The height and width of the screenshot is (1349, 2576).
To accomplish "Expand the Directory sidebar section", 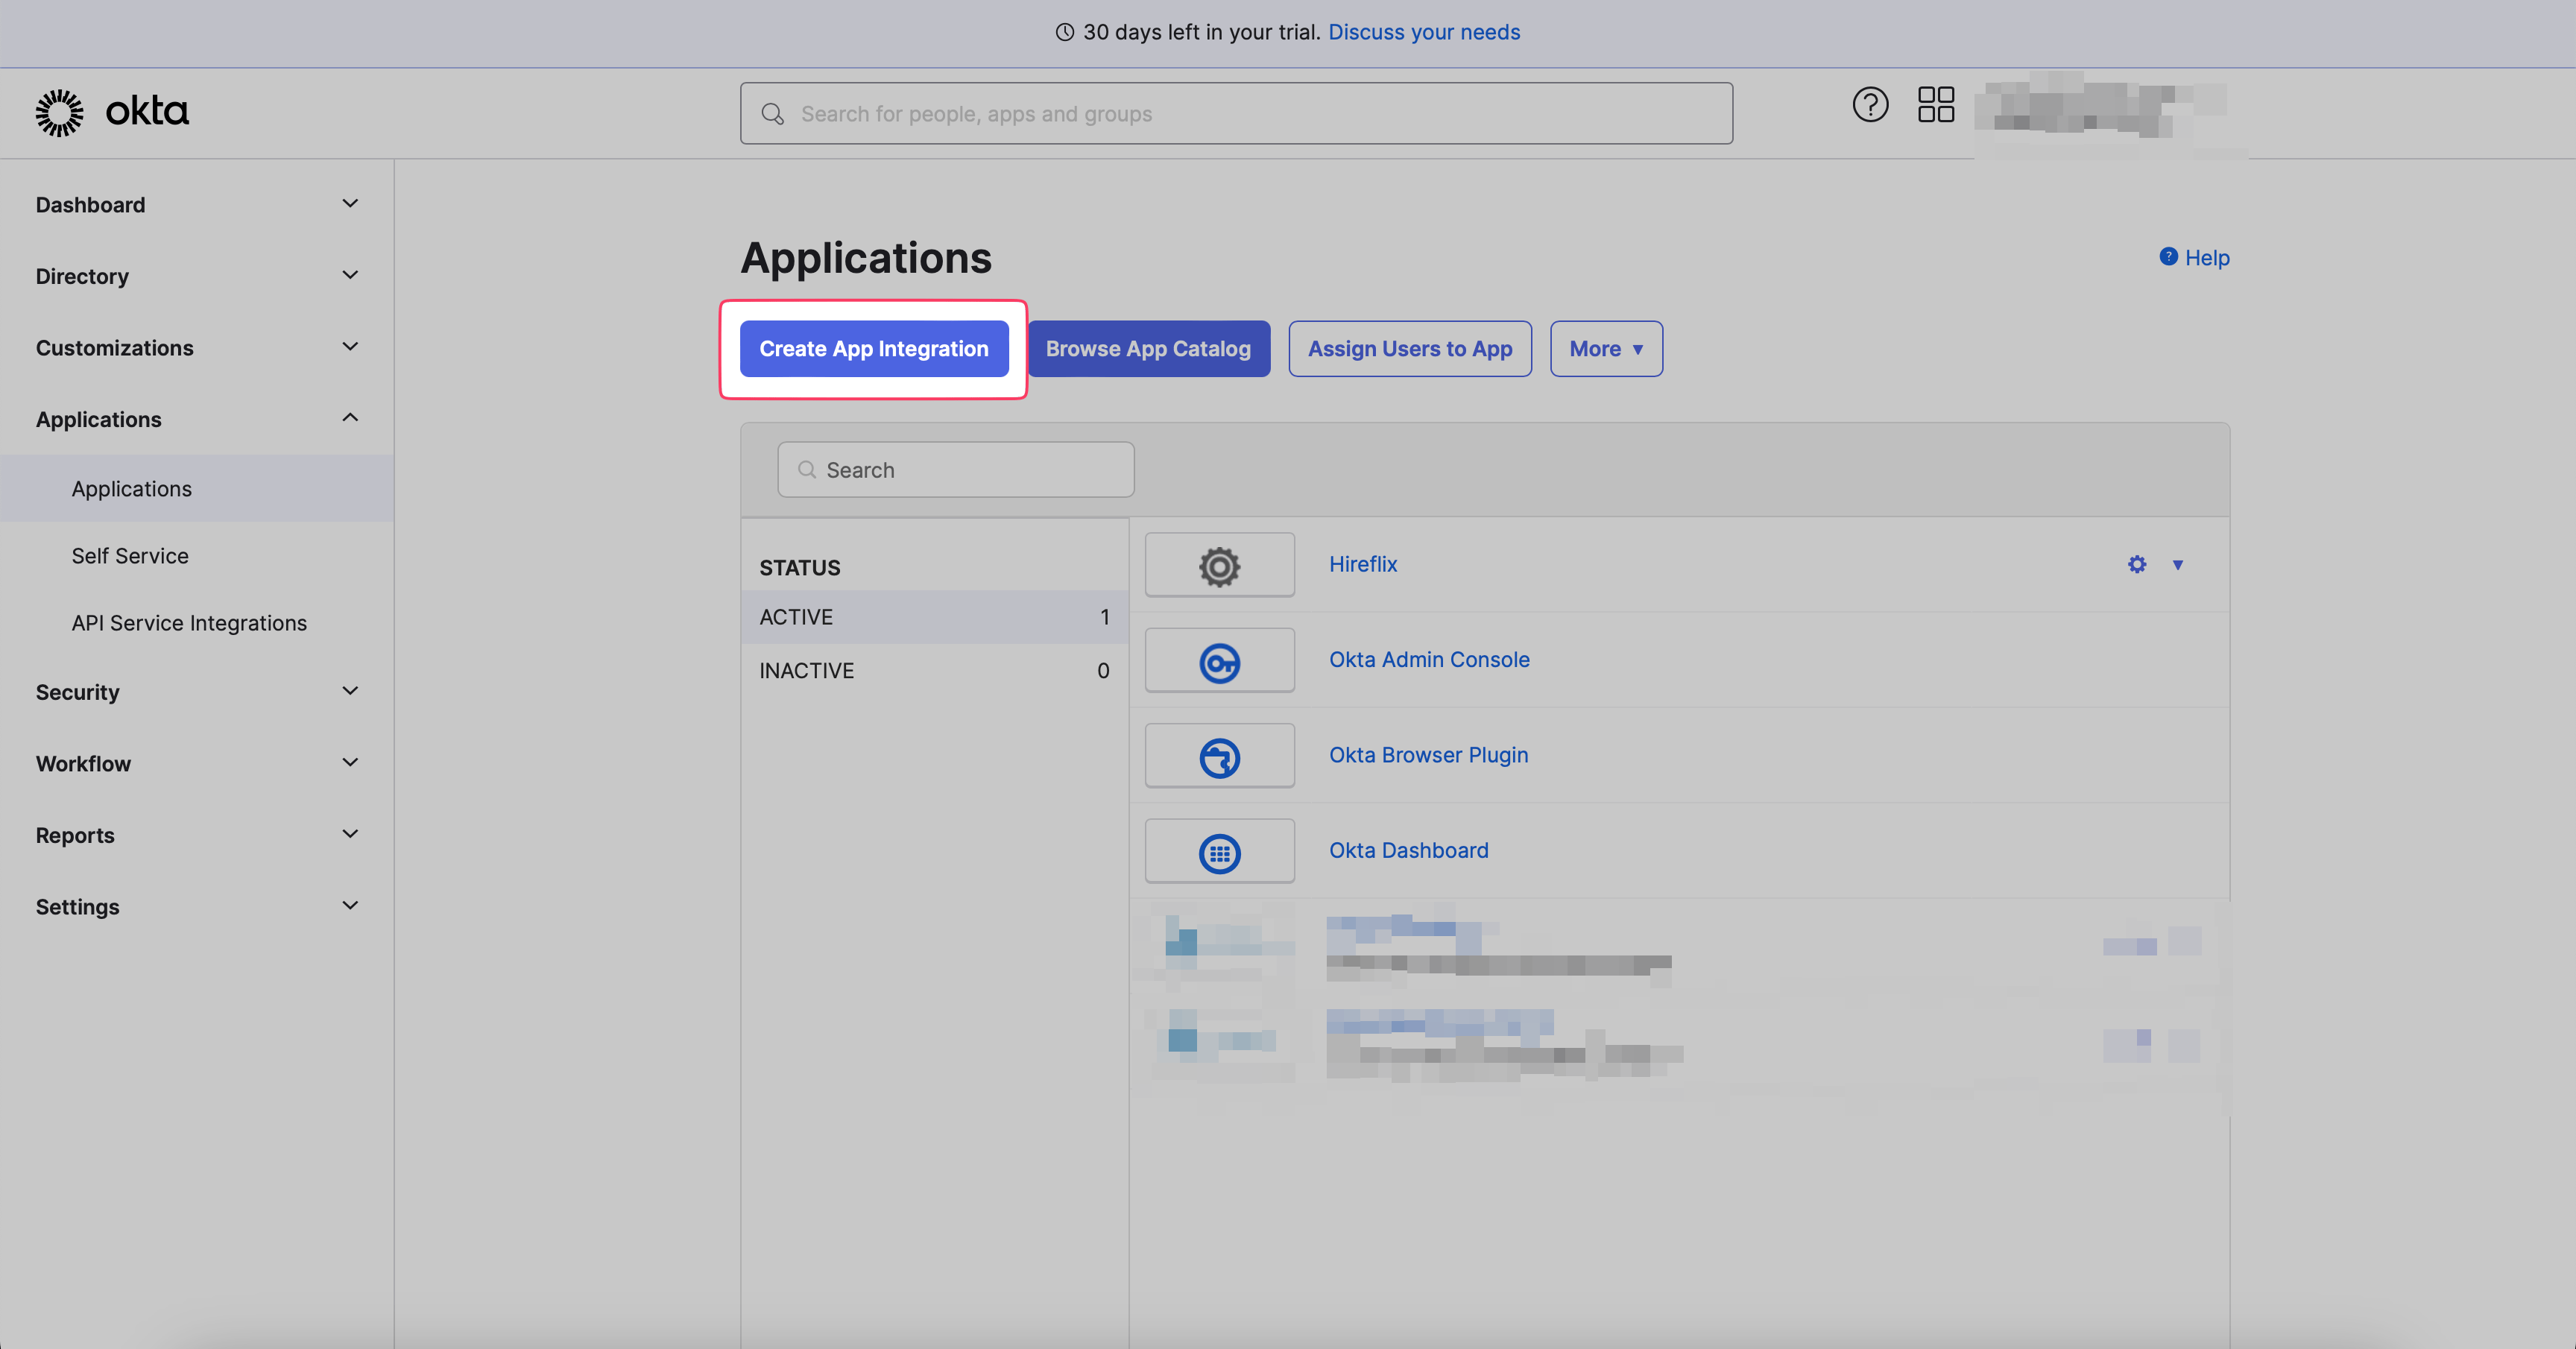I will pyautogui.click(x=197, y=276).
